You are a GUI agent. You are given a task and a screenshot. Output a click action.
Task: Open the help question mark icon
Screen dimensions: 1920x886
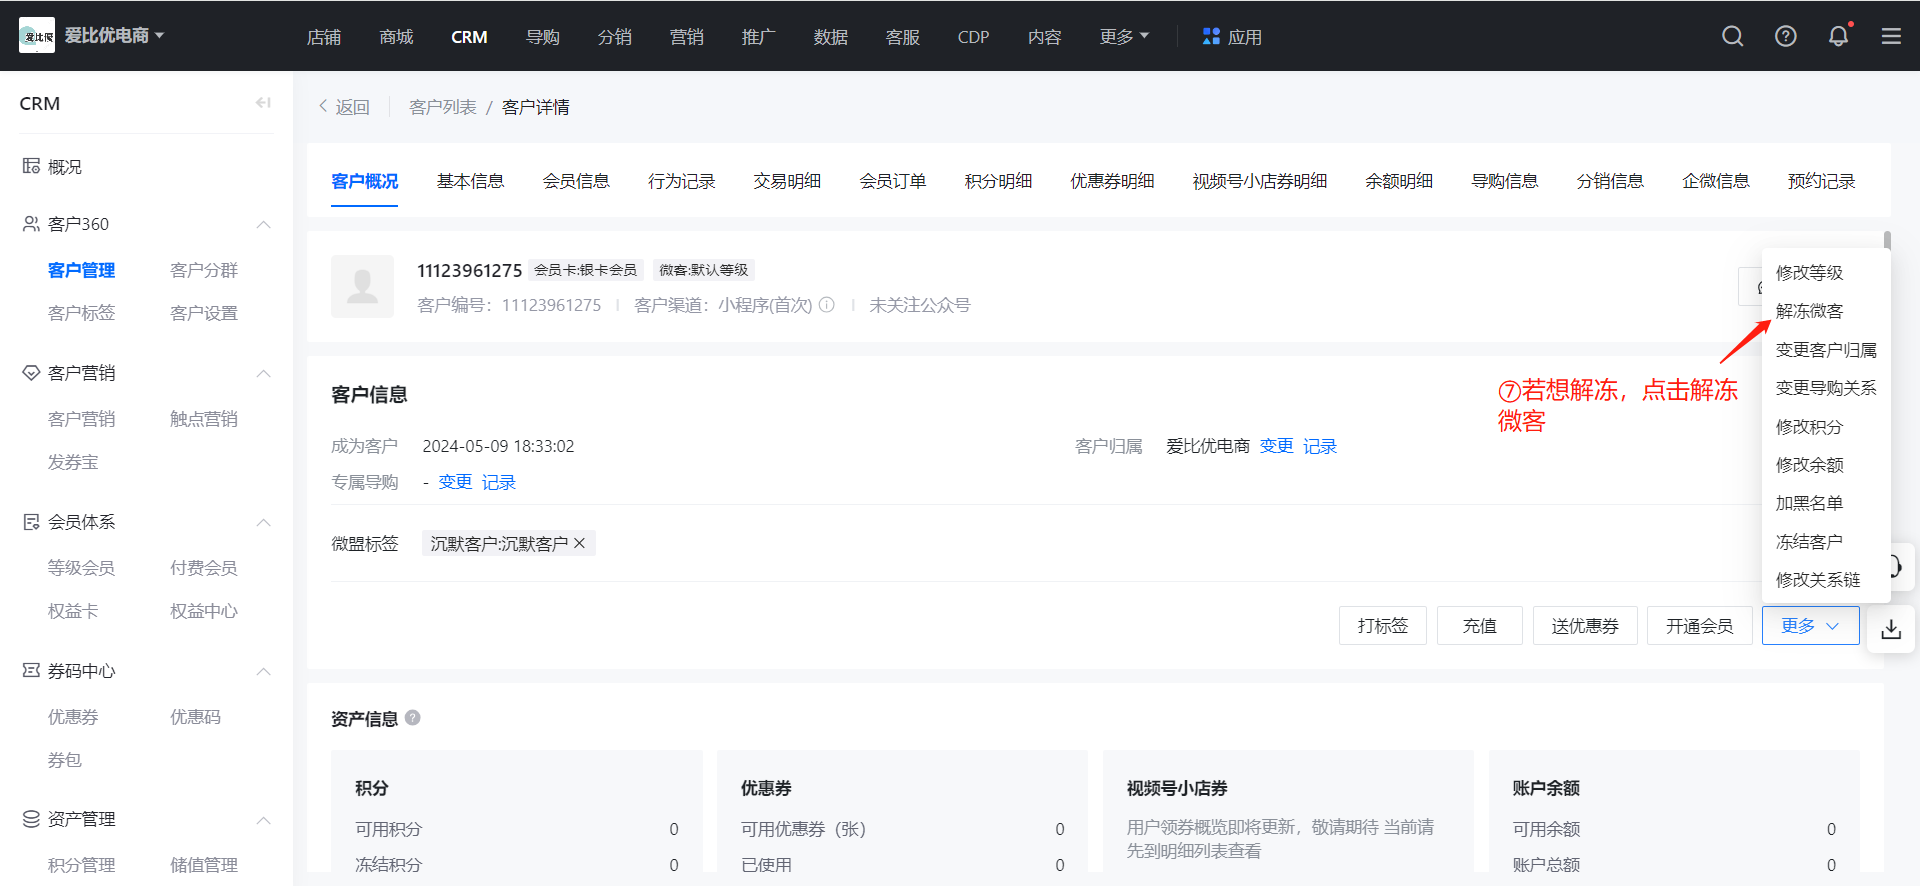pyautogui.click(x=1785, y=36)
